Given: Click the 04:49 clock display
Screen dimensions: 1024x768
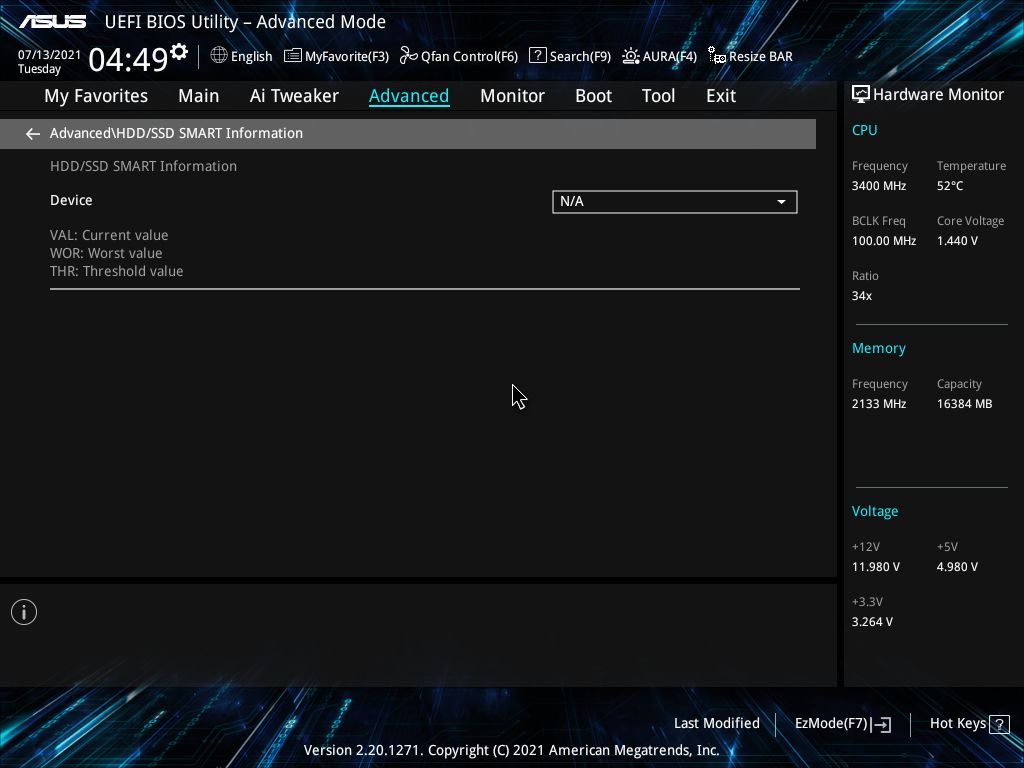Looking at the screenshot, I should pos(129,59).
